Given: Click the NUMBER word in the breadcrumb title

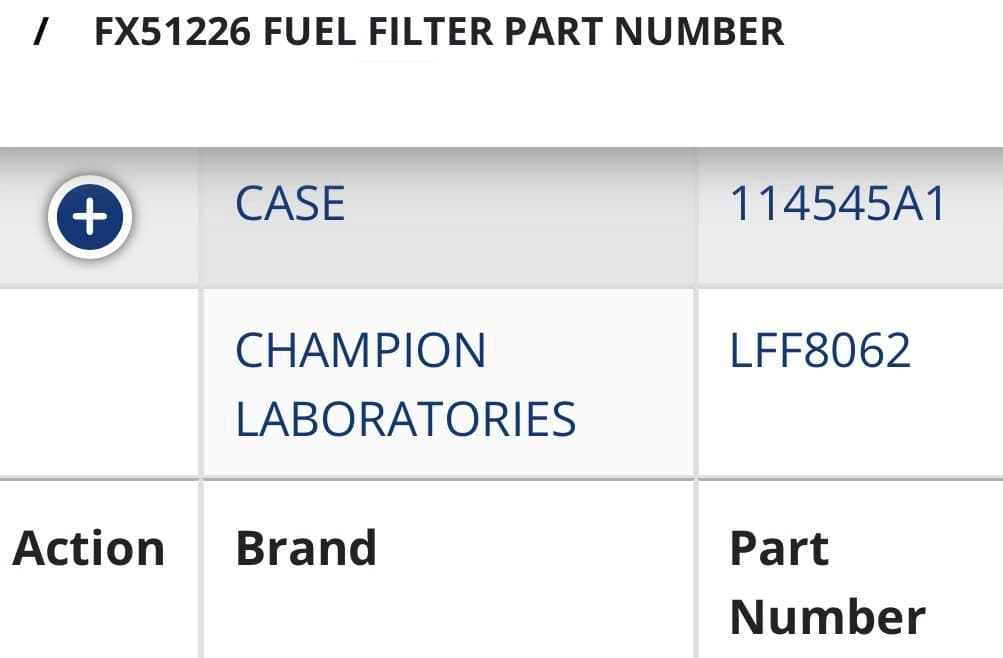Looking at the screenshot, I should (699, 32).
